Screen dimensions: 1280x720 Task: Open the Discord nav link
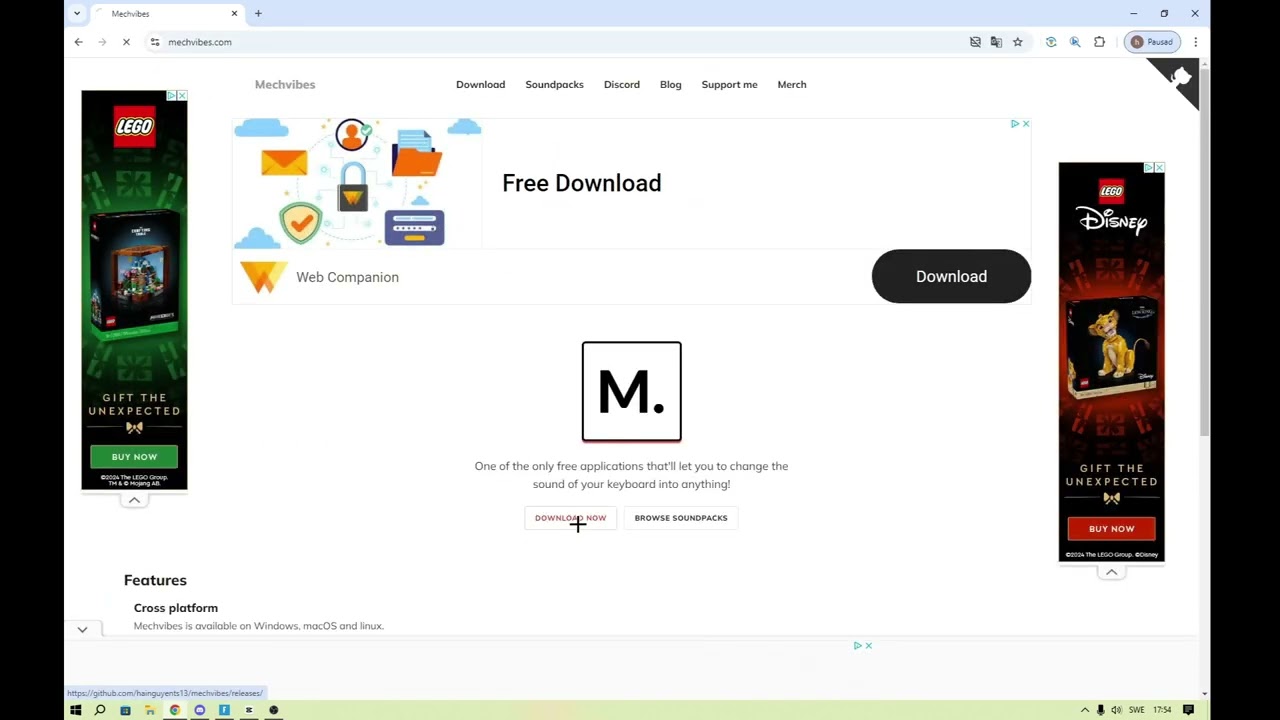[622, 84]
